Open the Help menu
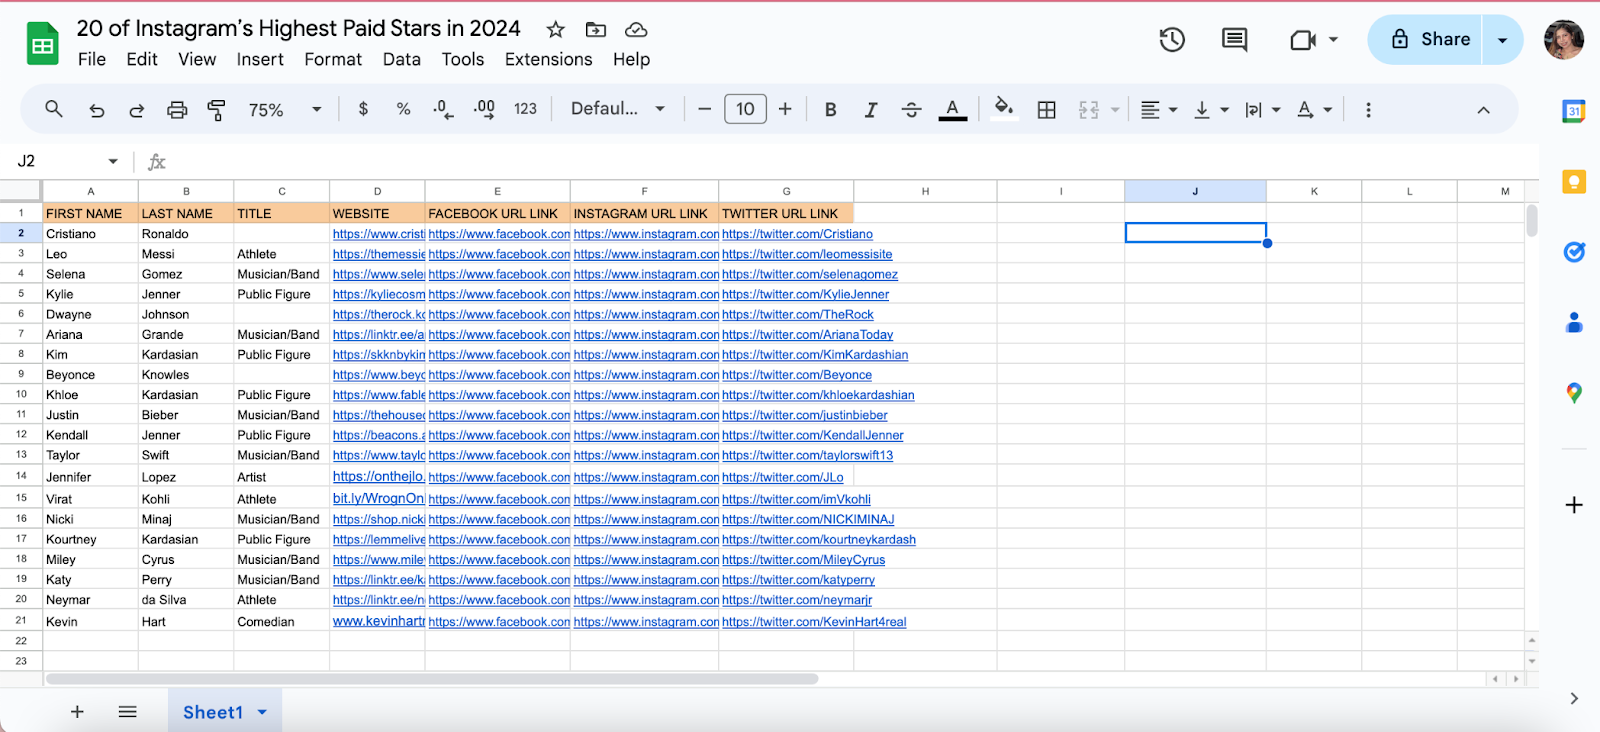This screenshot has width=1600, height=732. click(x=632, y=59)
